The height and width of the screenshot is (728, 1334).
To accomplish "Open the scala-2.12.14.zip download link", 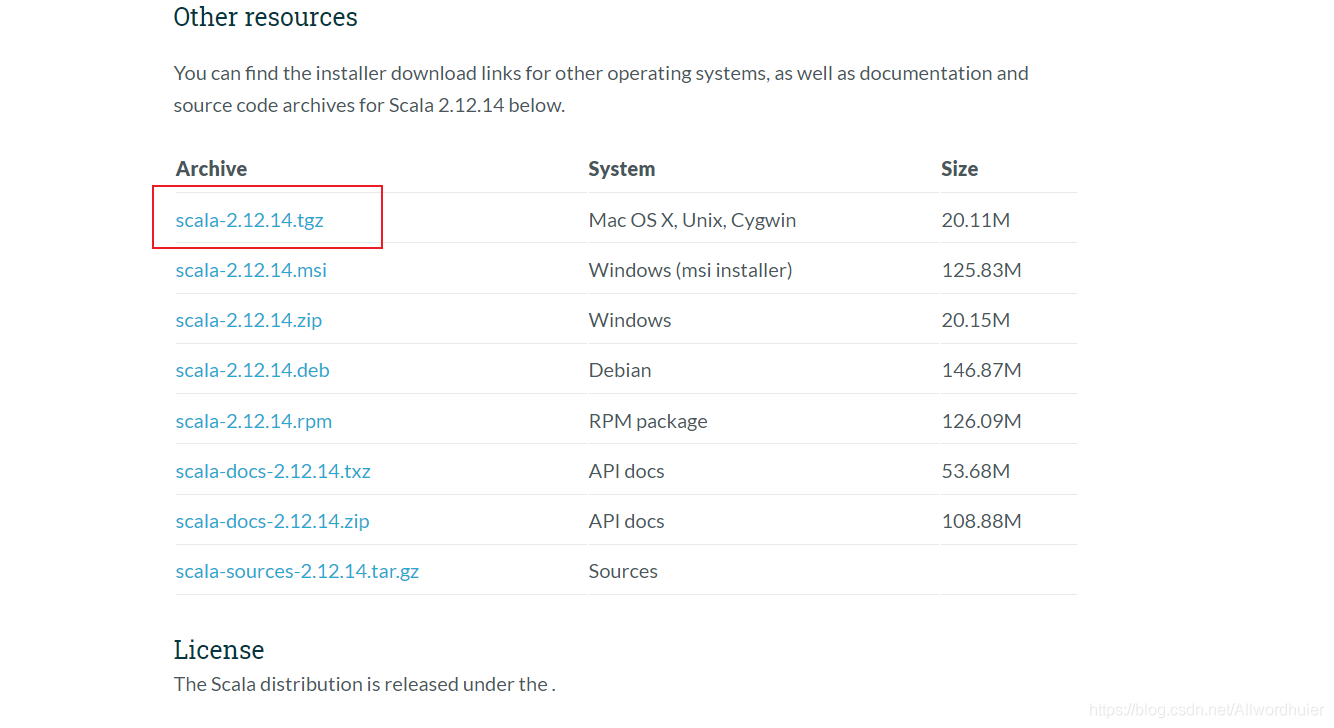I will point(249,320).
